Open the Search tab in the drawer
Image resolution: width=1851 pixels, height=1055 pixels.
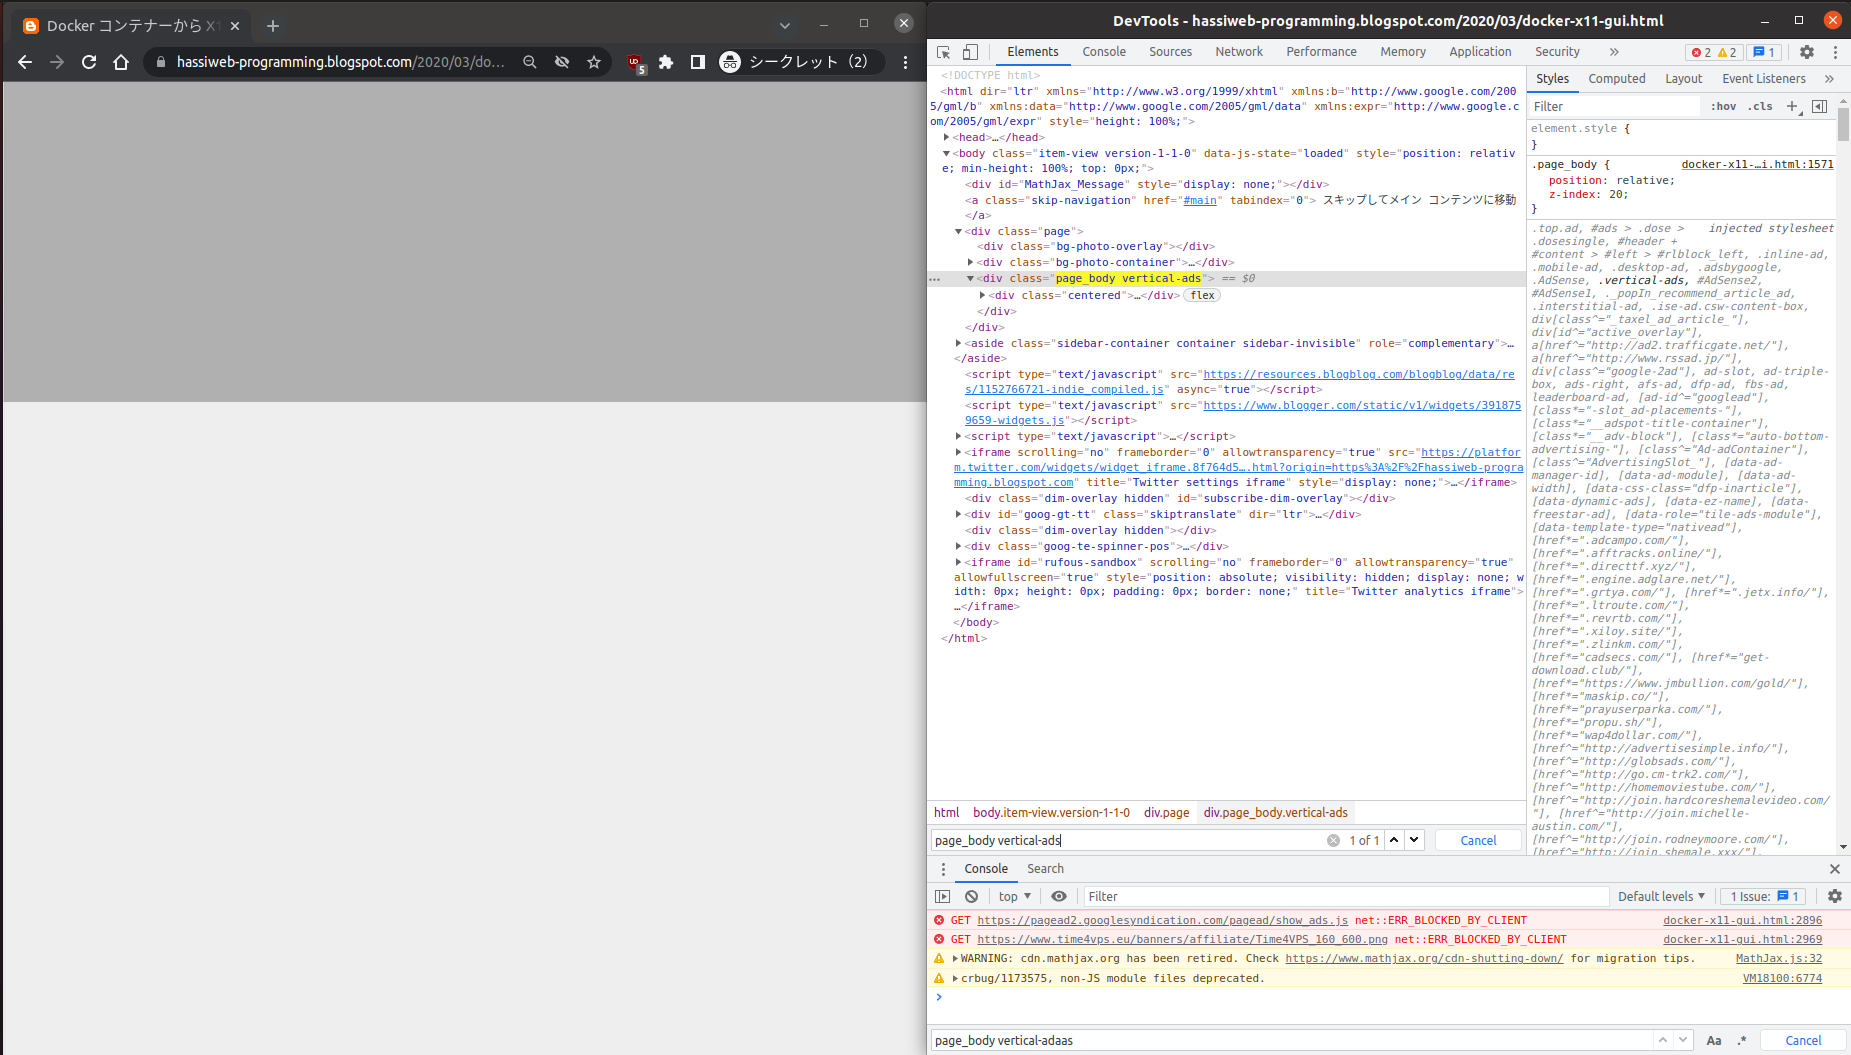pos(1045,869)
